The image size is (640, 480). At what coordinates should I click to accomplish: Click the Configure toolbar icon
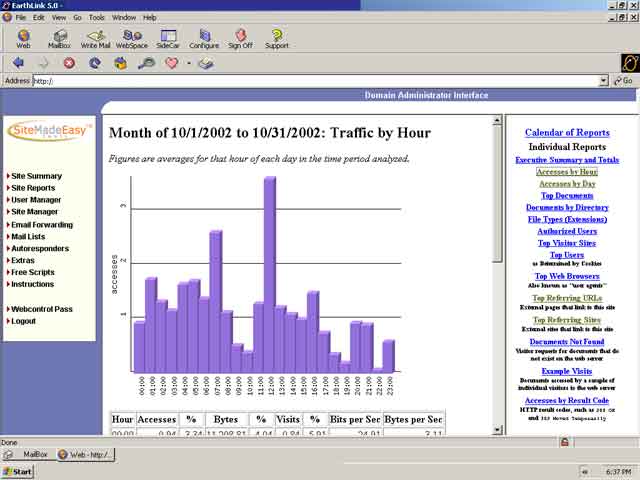pos(204,39)
